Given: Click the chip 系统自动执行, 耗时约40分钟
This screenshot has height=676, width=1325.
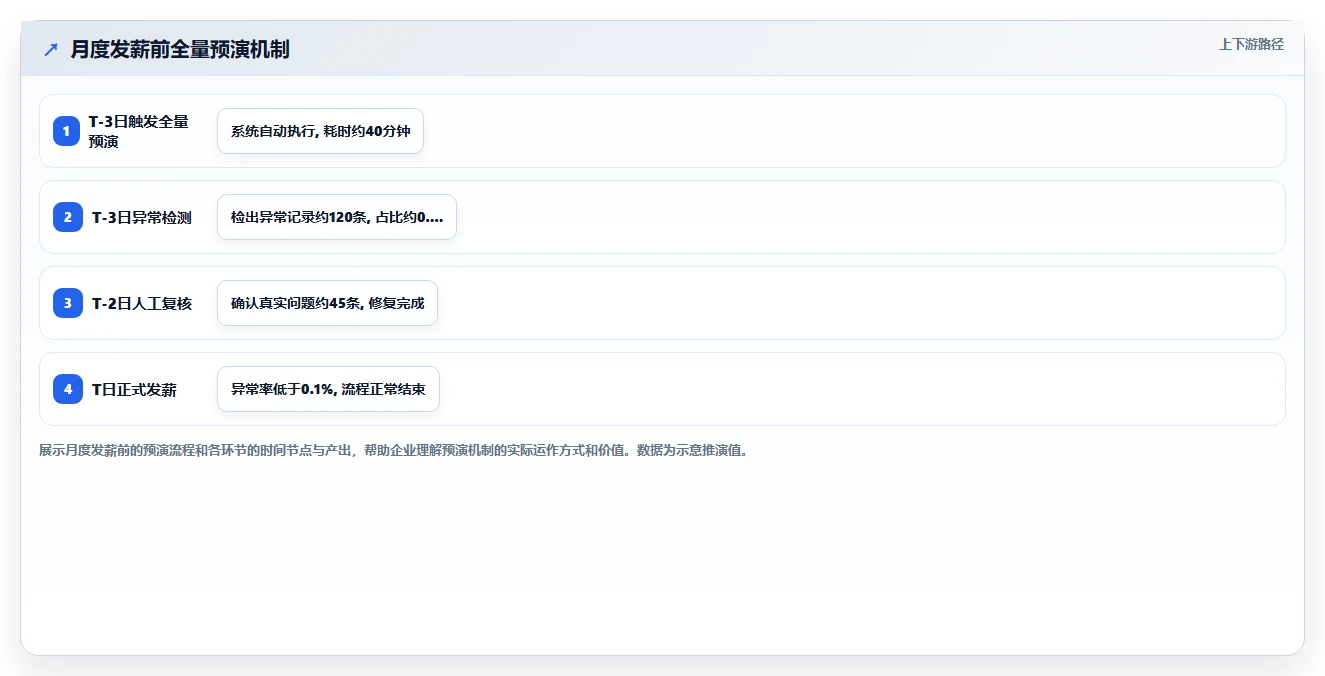Looking at the screenshot, I should tap(321, 131).
